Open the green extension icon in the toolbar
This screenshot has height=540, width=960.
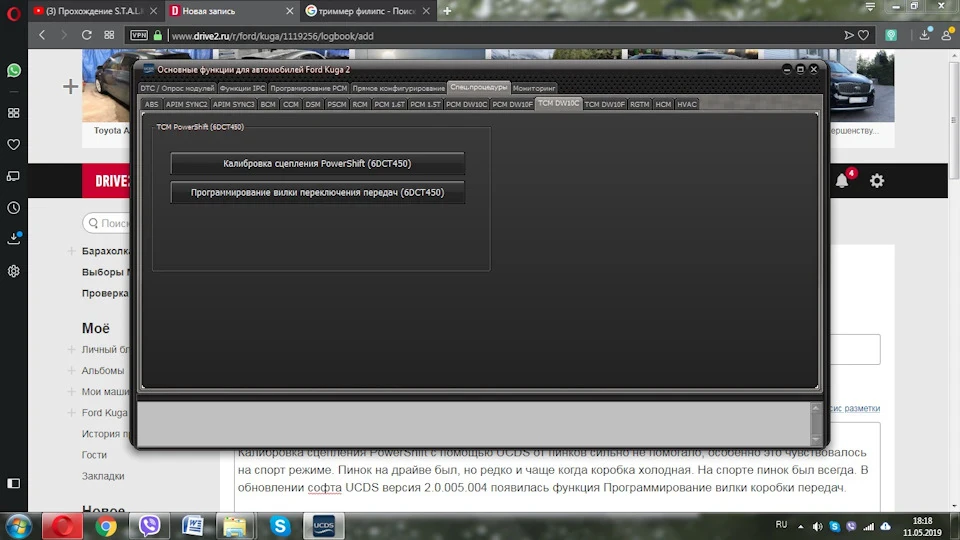tap(891, 36)
